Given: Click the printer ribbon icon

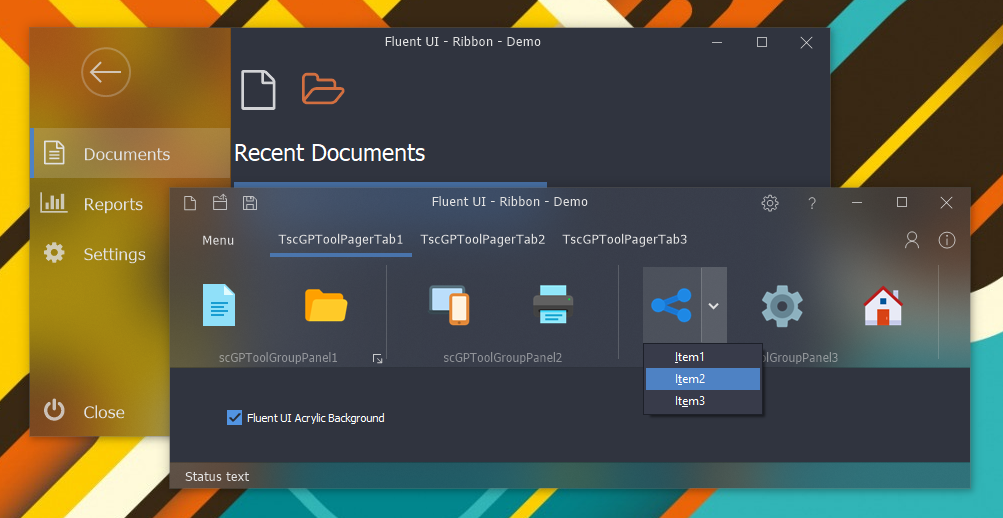Looking at the screenshot, I should [x=553, y=305].
